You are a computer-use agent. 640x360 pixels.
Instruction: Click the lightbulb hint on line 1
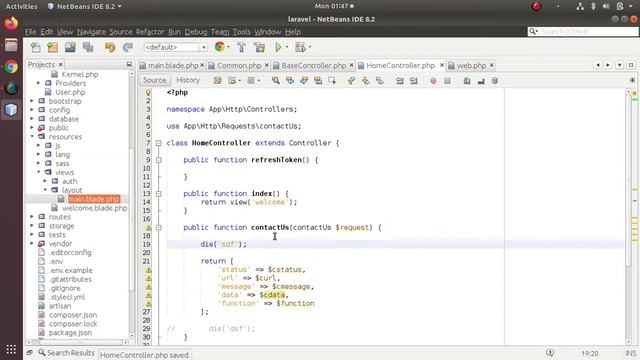[x=148, y=93]
